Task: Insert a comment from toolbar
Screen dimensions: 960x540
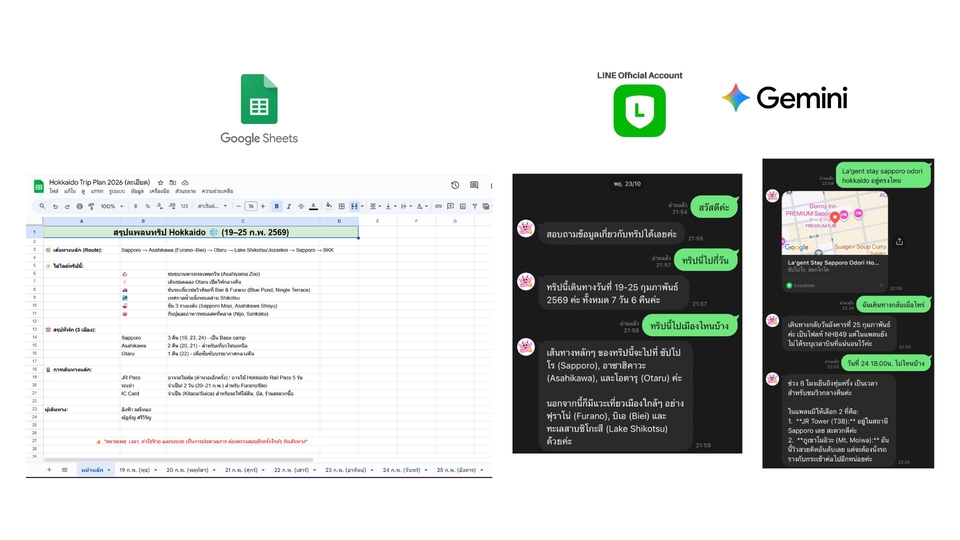Action: tap(451, 206)
